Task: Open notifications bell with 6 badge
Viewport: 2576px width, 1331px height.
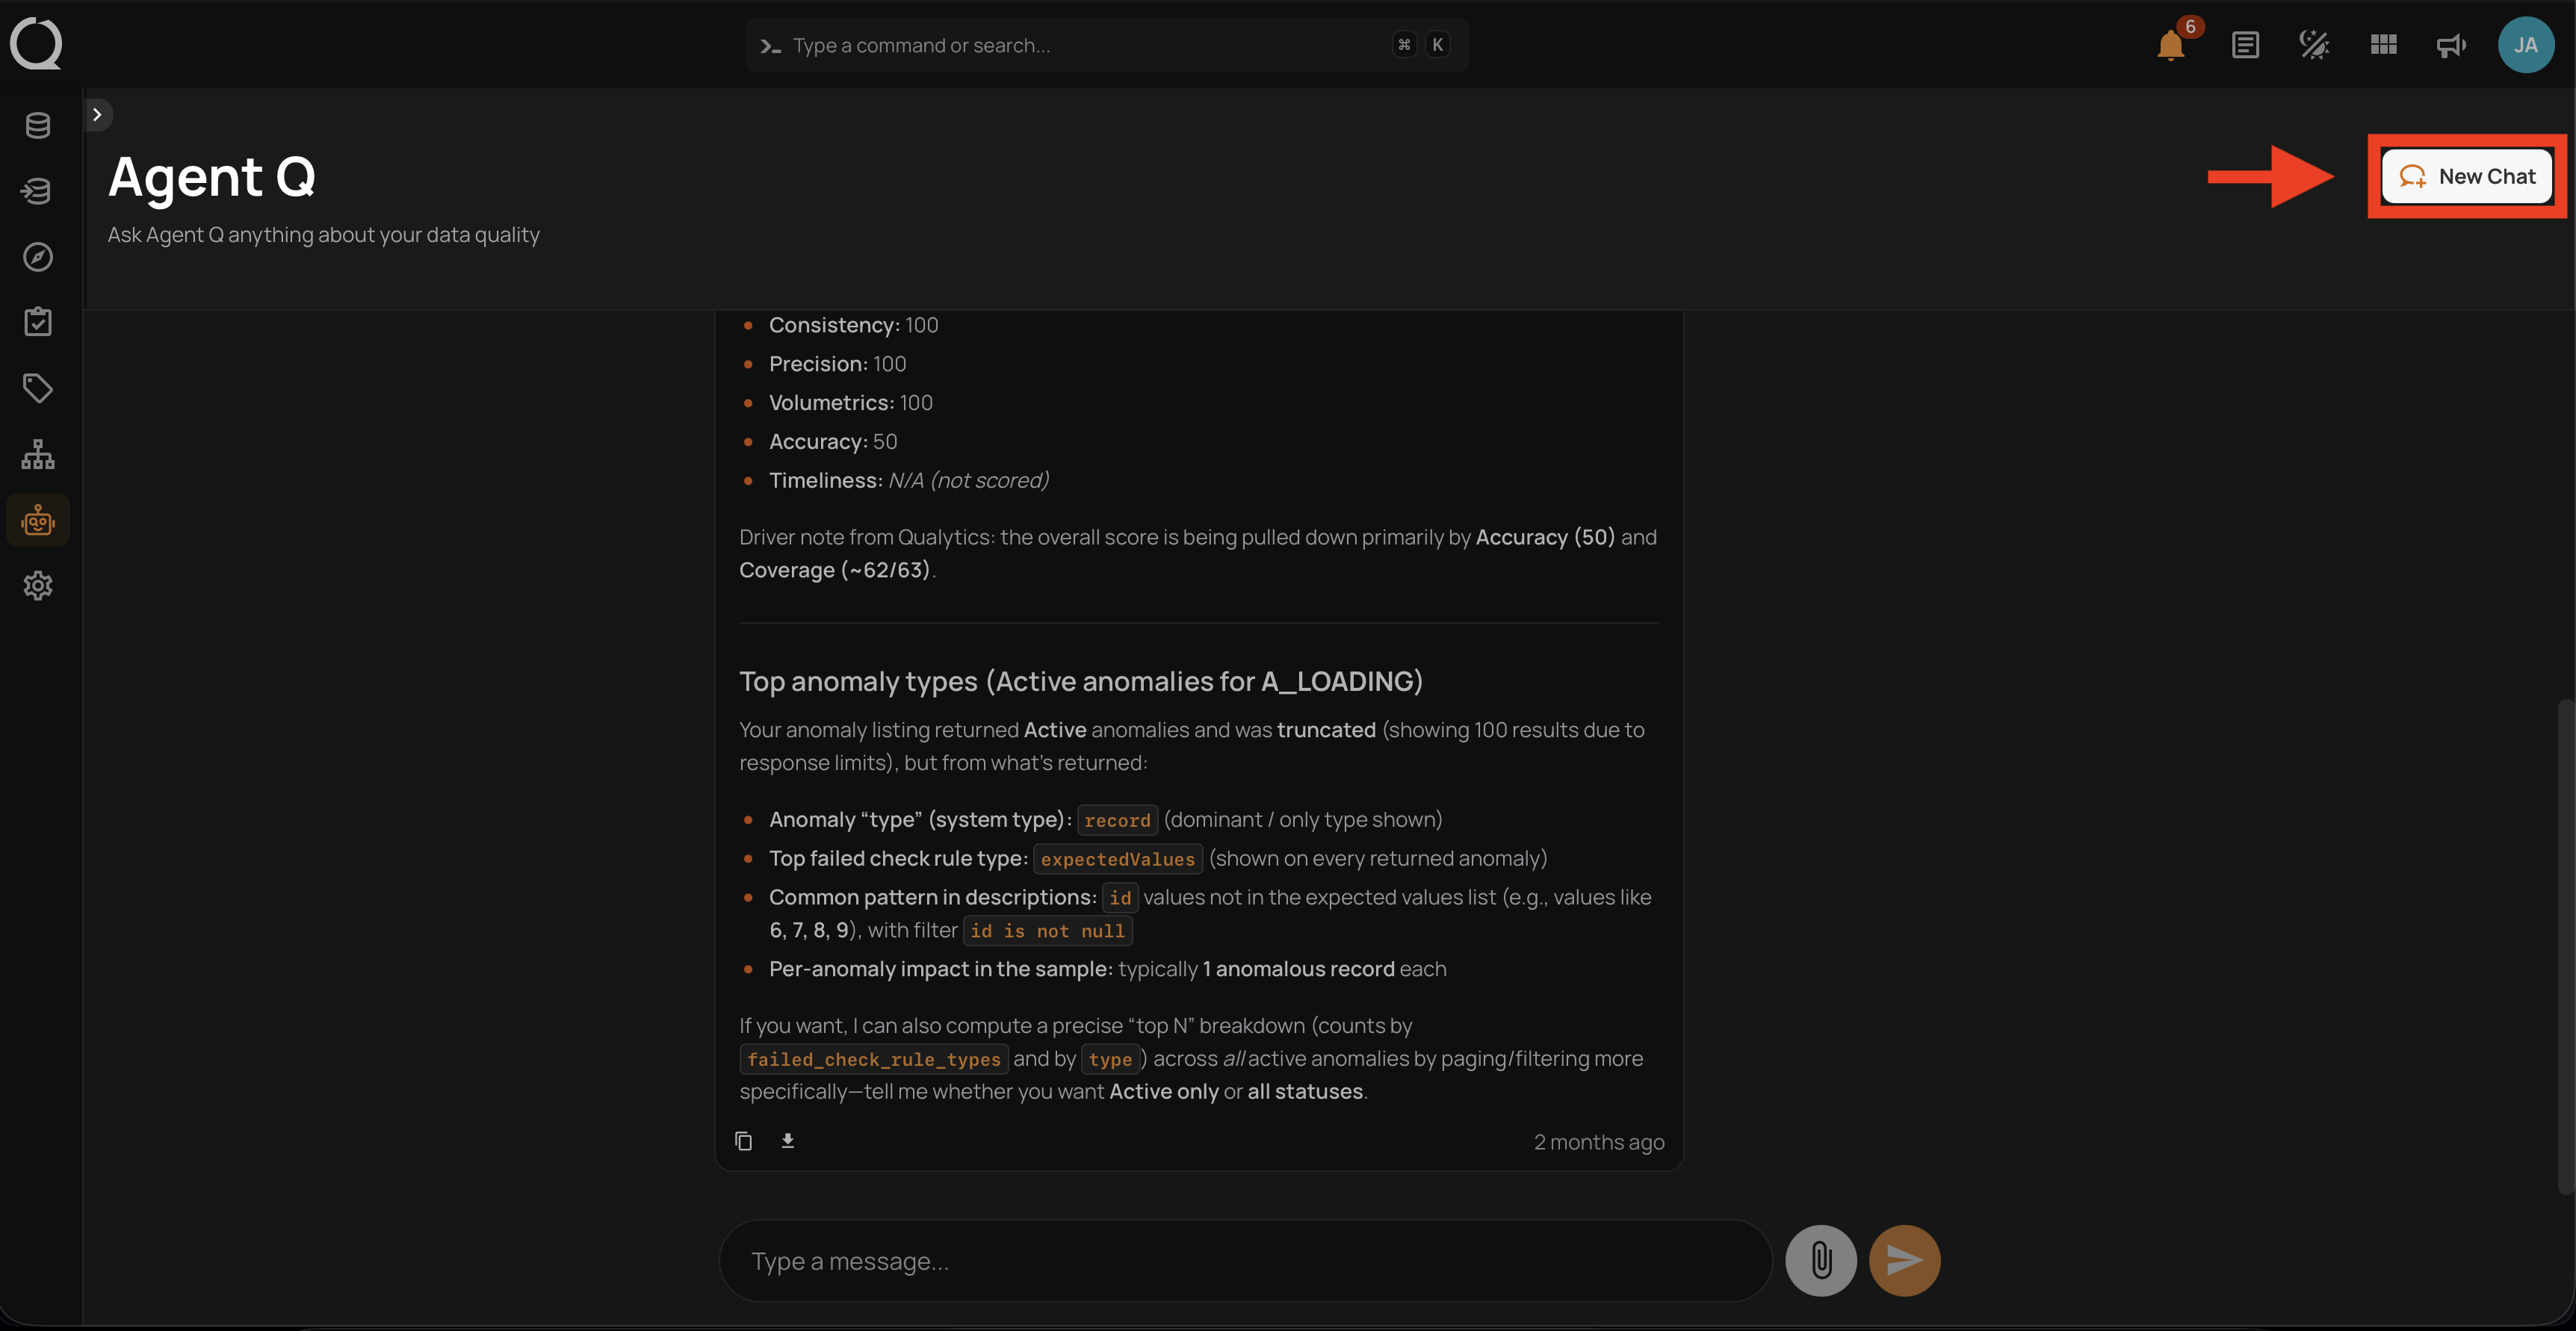Action: tap(2171, 45)
